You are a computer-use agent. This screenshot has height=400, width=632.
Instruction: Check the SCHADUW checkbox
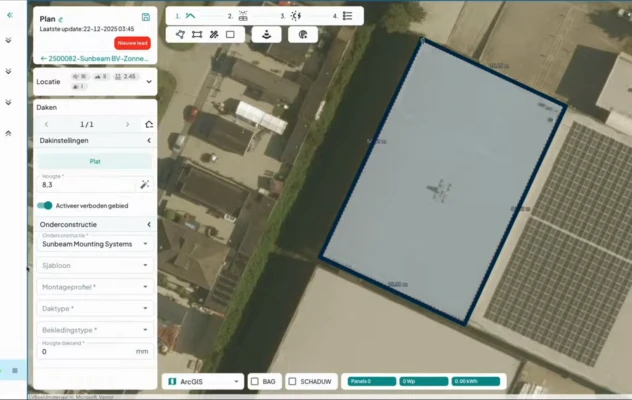pos(292,381)
